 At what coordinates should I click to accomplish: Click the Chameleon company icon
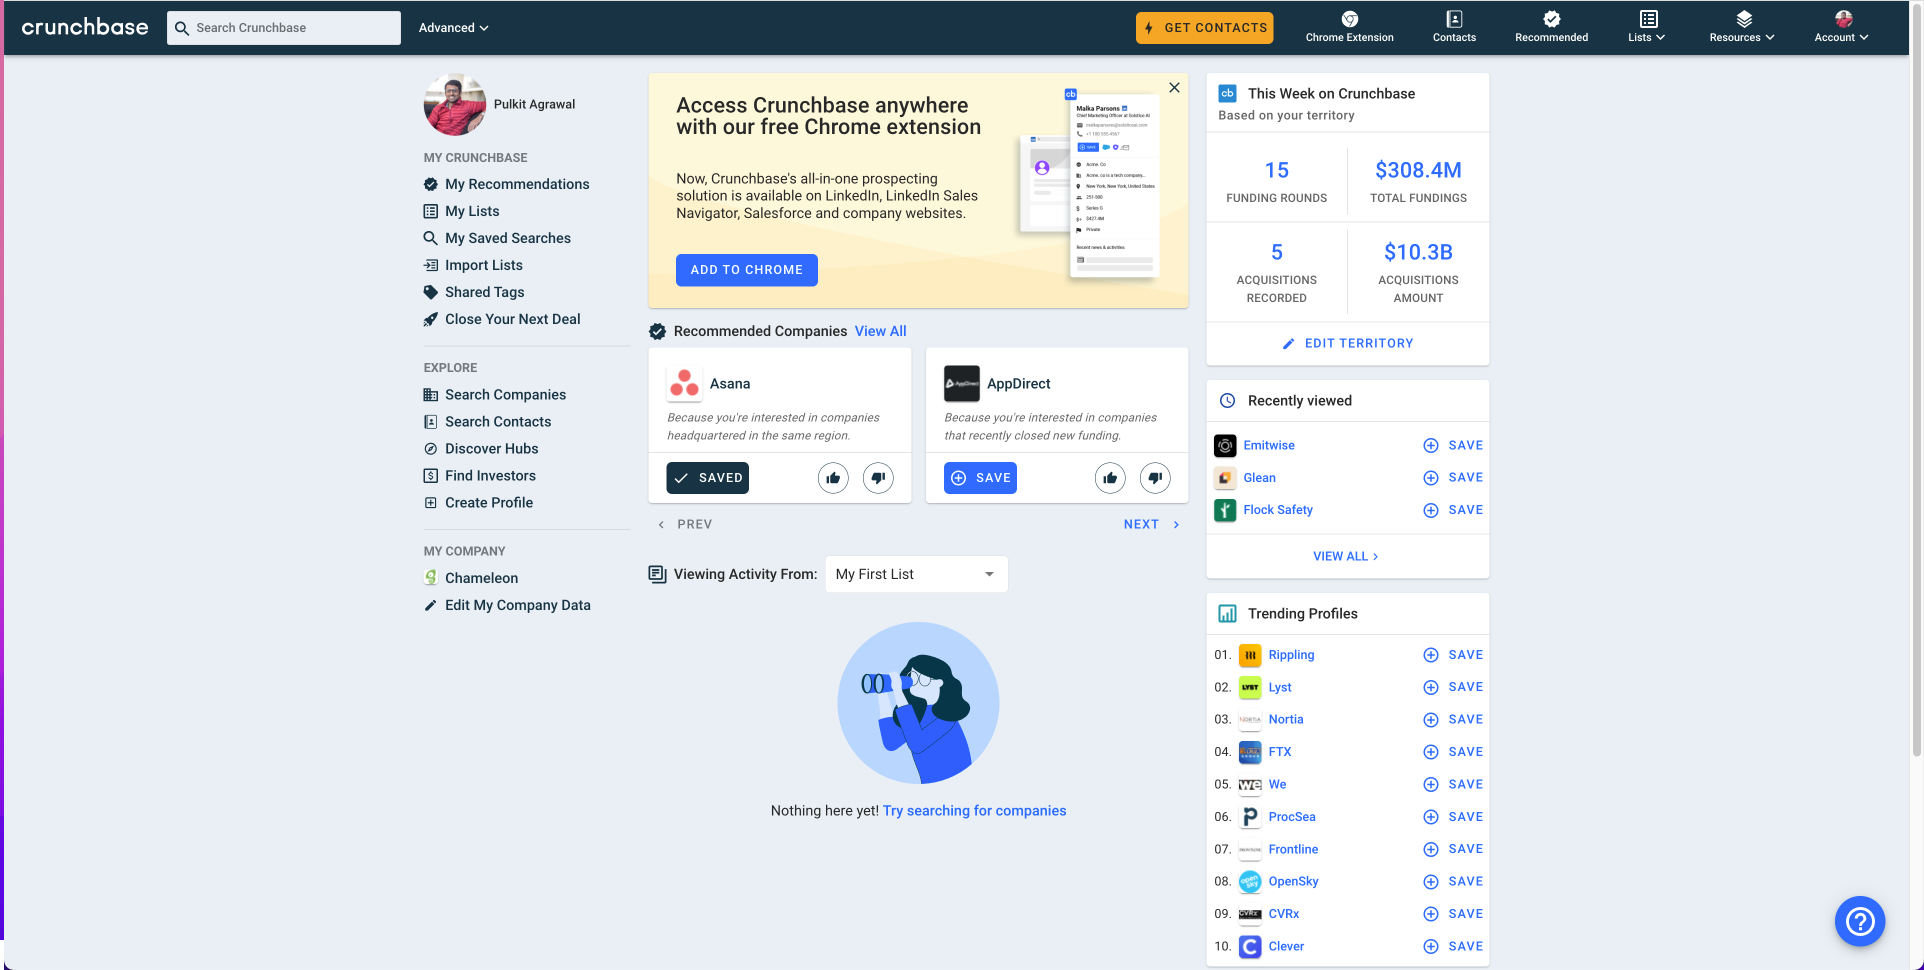click(x=431, y=578)
